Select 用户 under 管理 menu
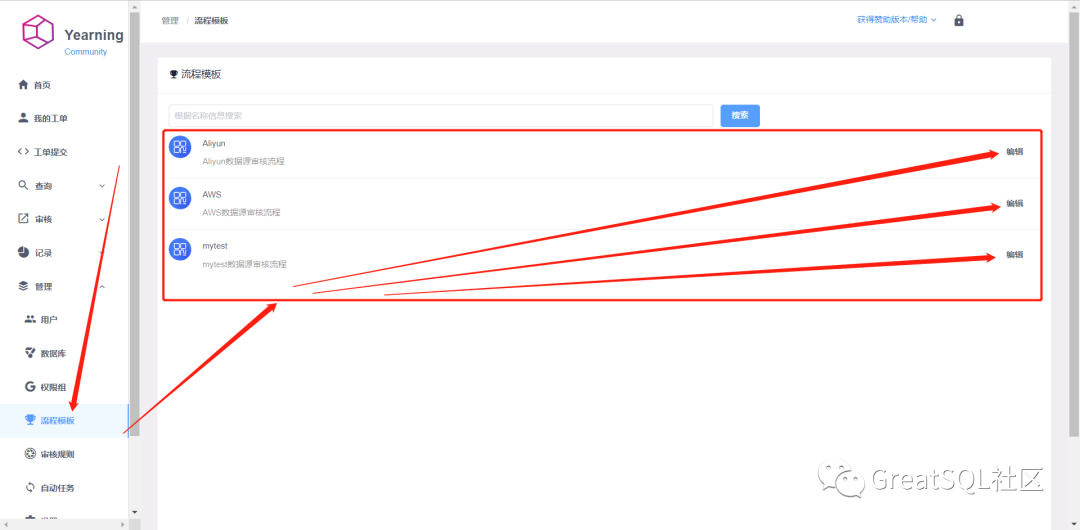Screen dimensions: 1080x530 coord(48,319)
